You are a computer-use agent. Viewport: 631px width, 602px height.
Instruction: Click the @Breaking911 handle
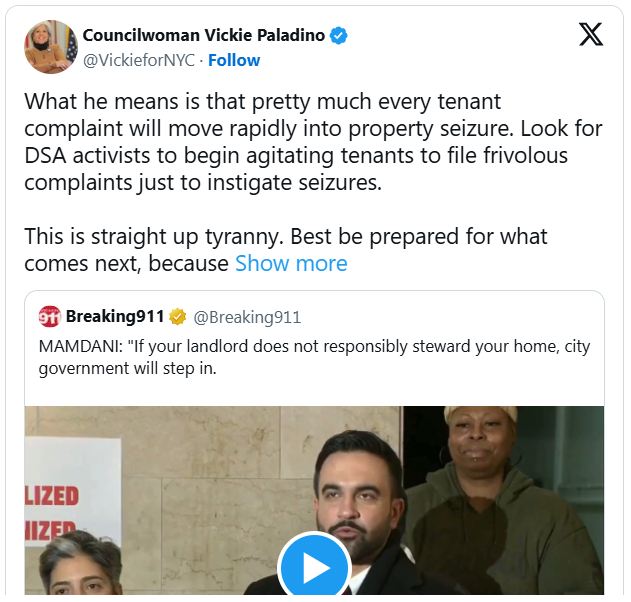[x=247, y=317]
